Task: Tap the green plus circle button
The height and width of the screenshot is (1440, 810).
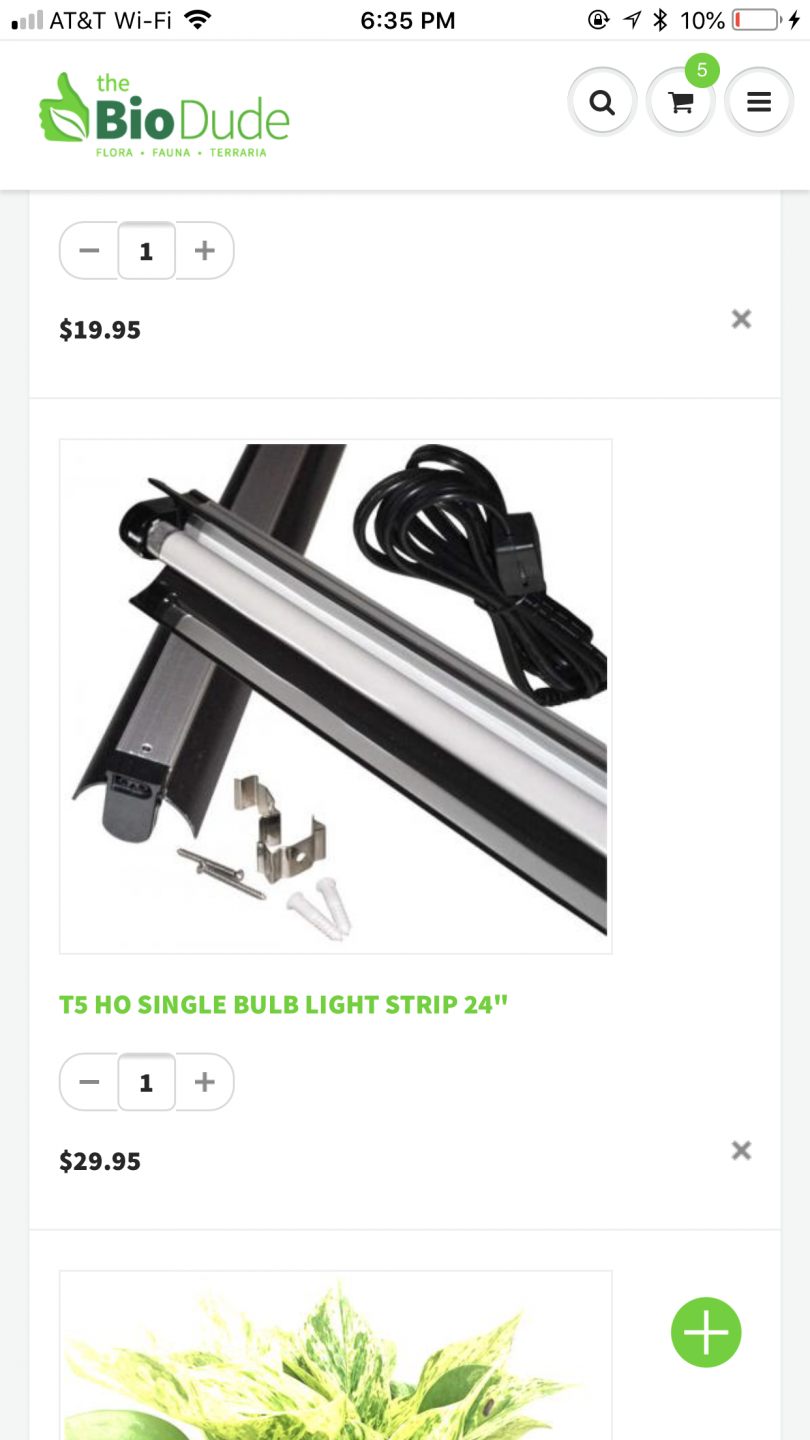Action: click(x=706, y=1332)
